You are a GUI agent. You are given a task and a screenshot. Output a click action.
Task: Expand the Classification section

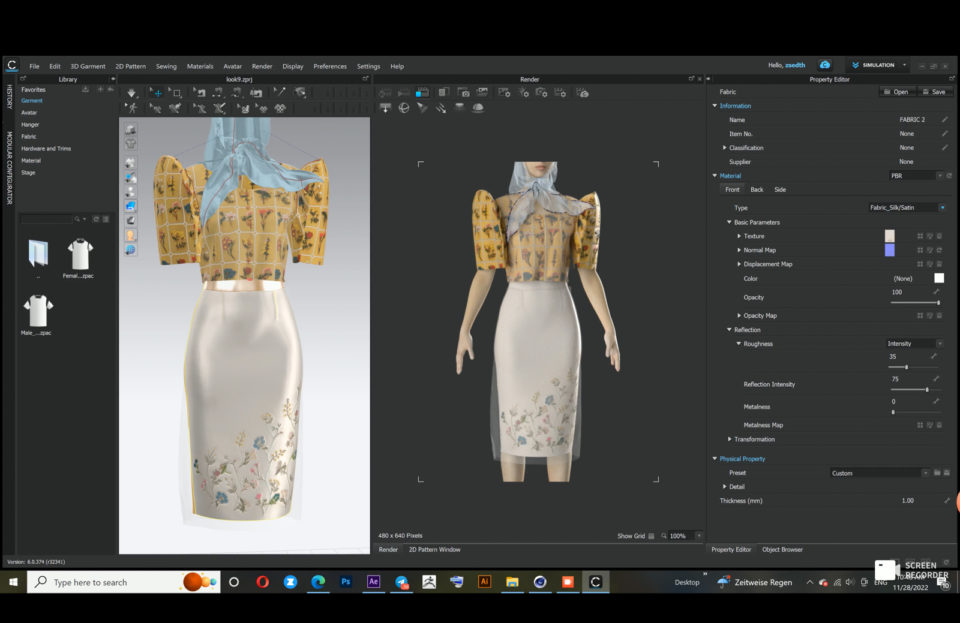coord(724,148)
